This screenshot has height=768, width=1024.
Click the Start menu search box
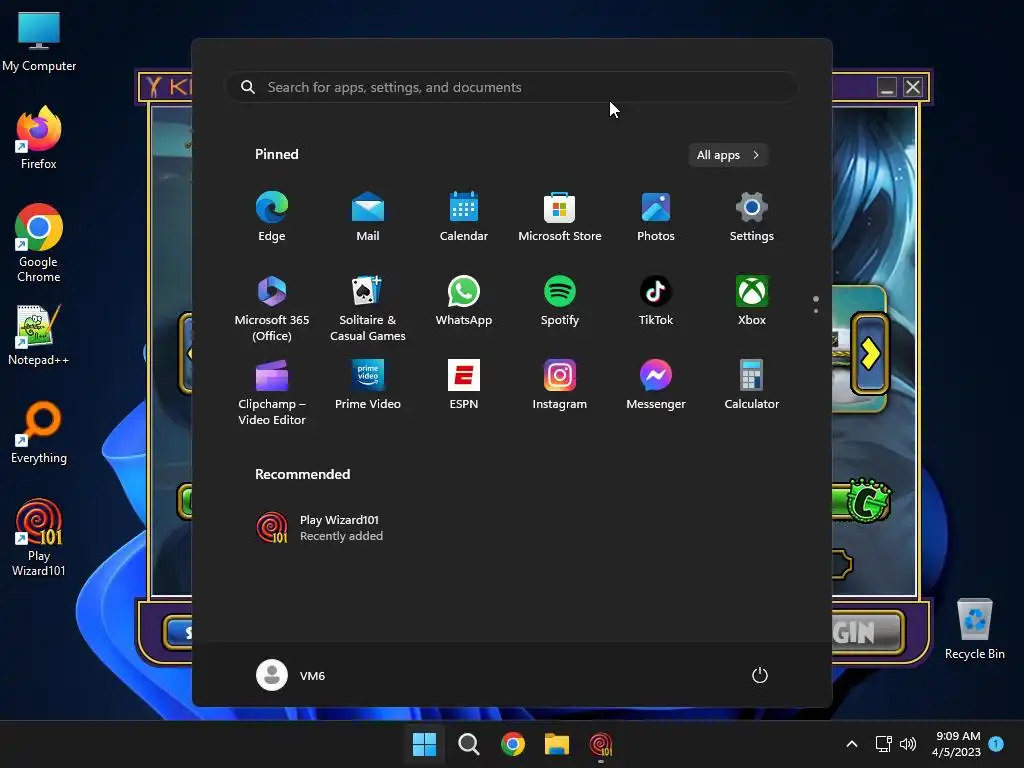coord(512,87)
